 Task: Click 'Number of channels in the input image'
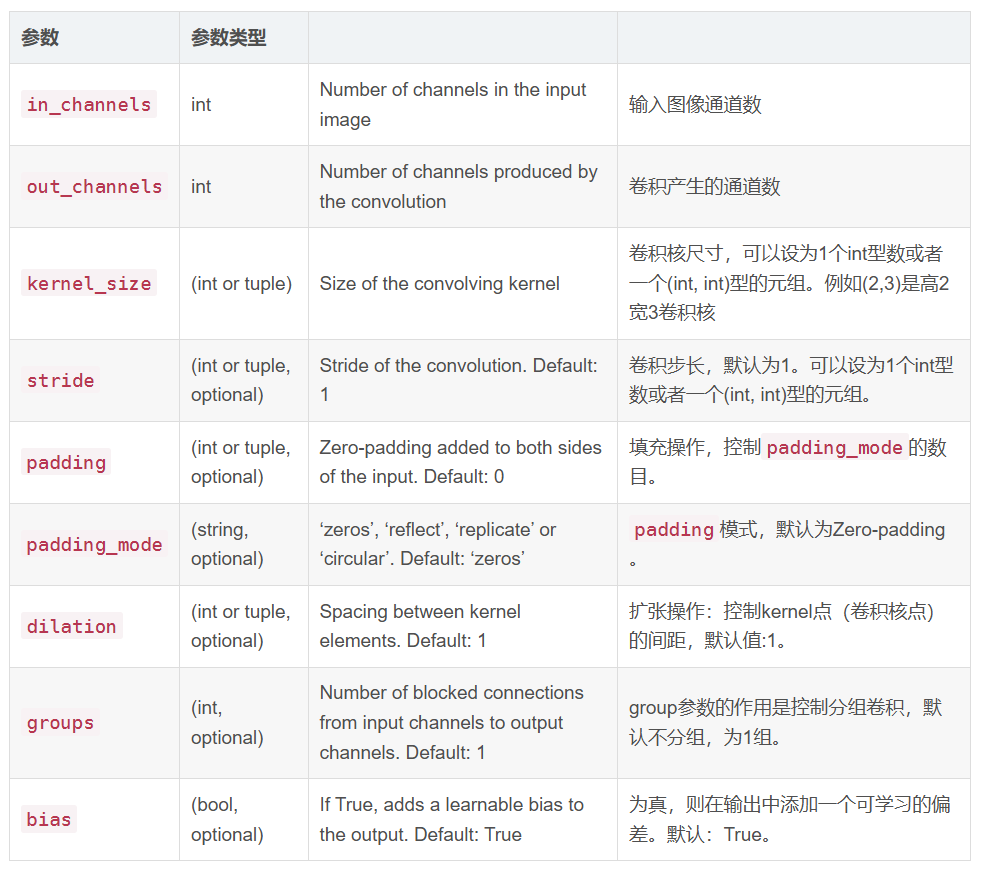click(453, 104)
